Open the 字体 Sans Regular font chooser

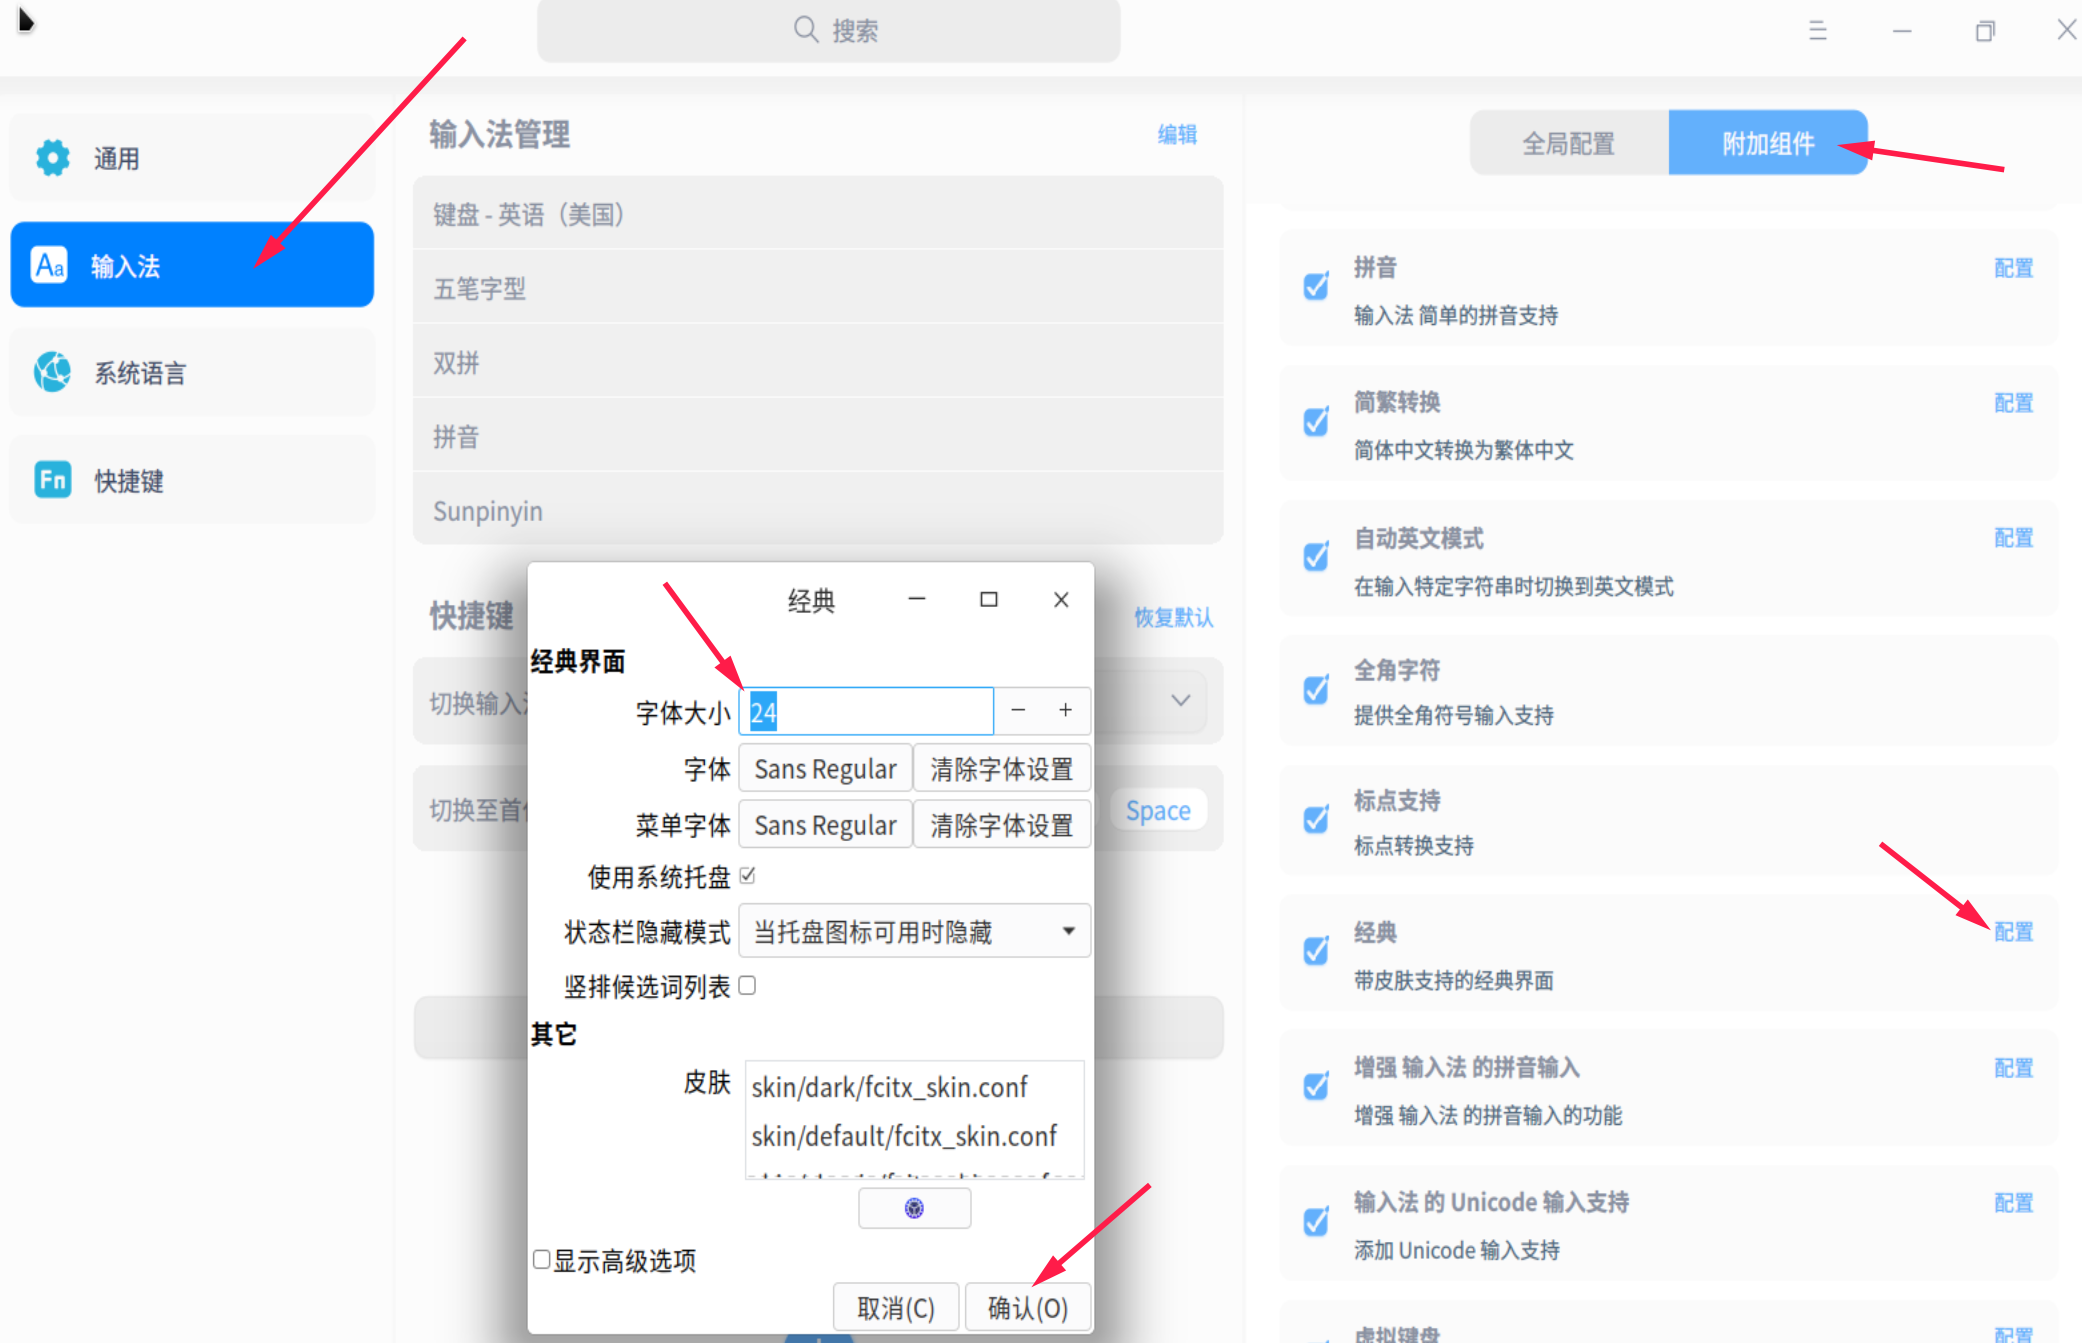(x=825, y=769)
